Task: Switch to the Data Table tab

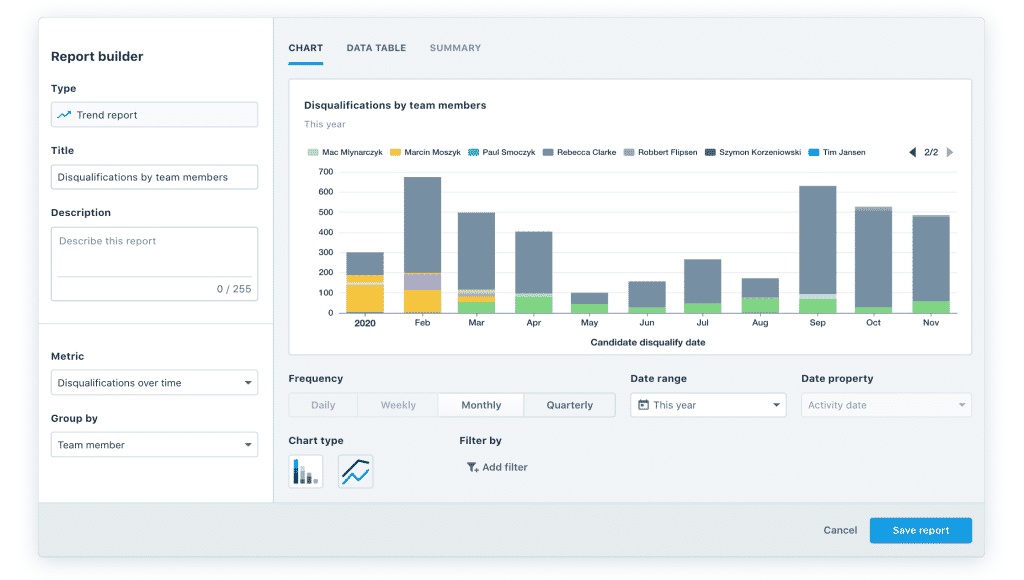Action: 376,47
